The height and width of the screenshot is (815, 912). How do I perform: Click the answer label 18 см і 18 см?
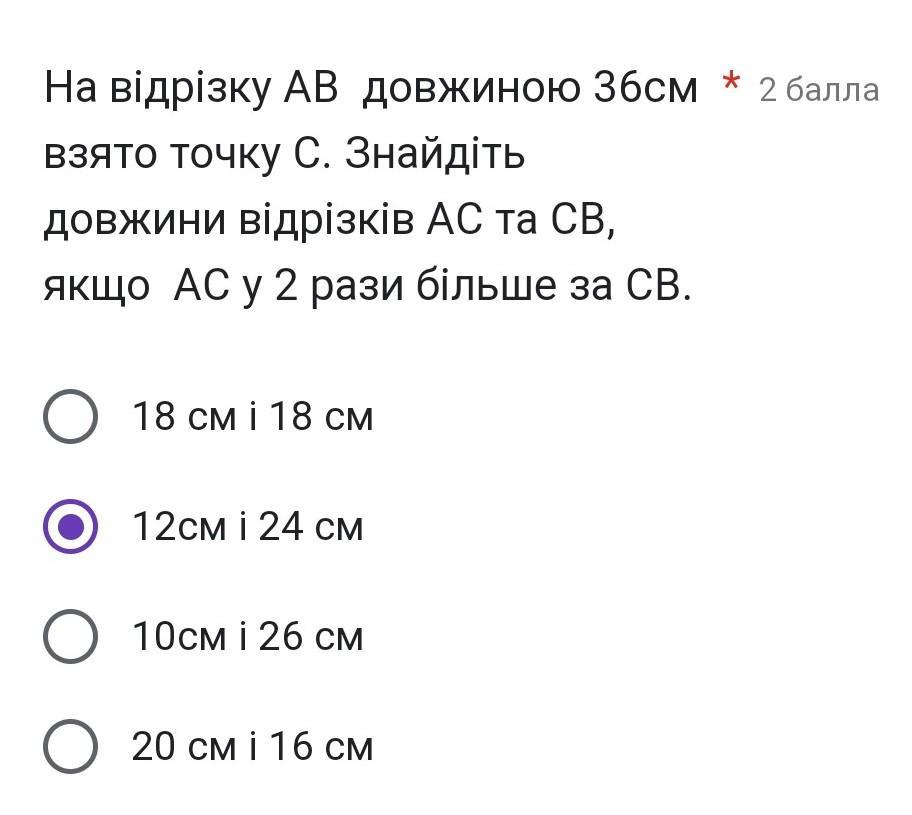point(252,417)
